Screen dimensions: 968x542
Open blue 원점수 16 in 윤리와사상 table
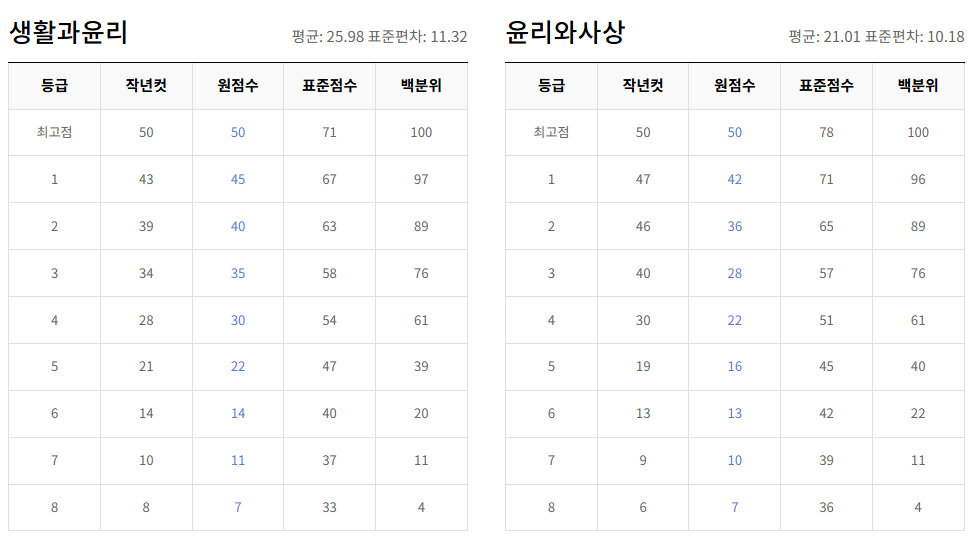pos(735,366)
